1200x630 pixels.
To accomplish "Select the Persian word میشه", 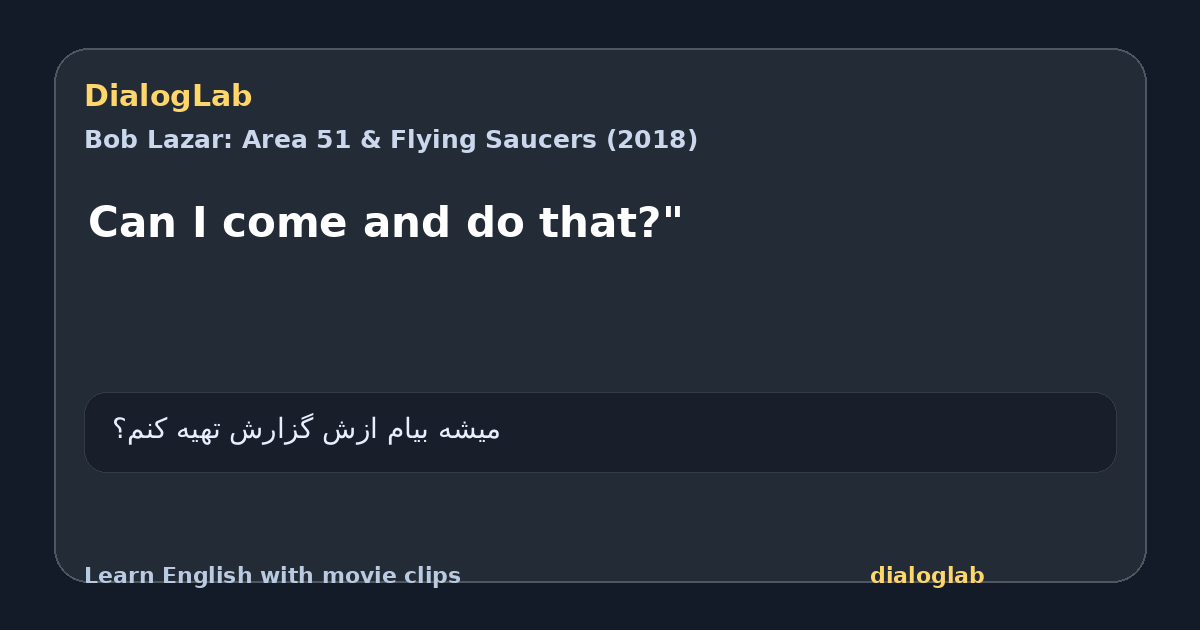I will click(x=468, y=430).
